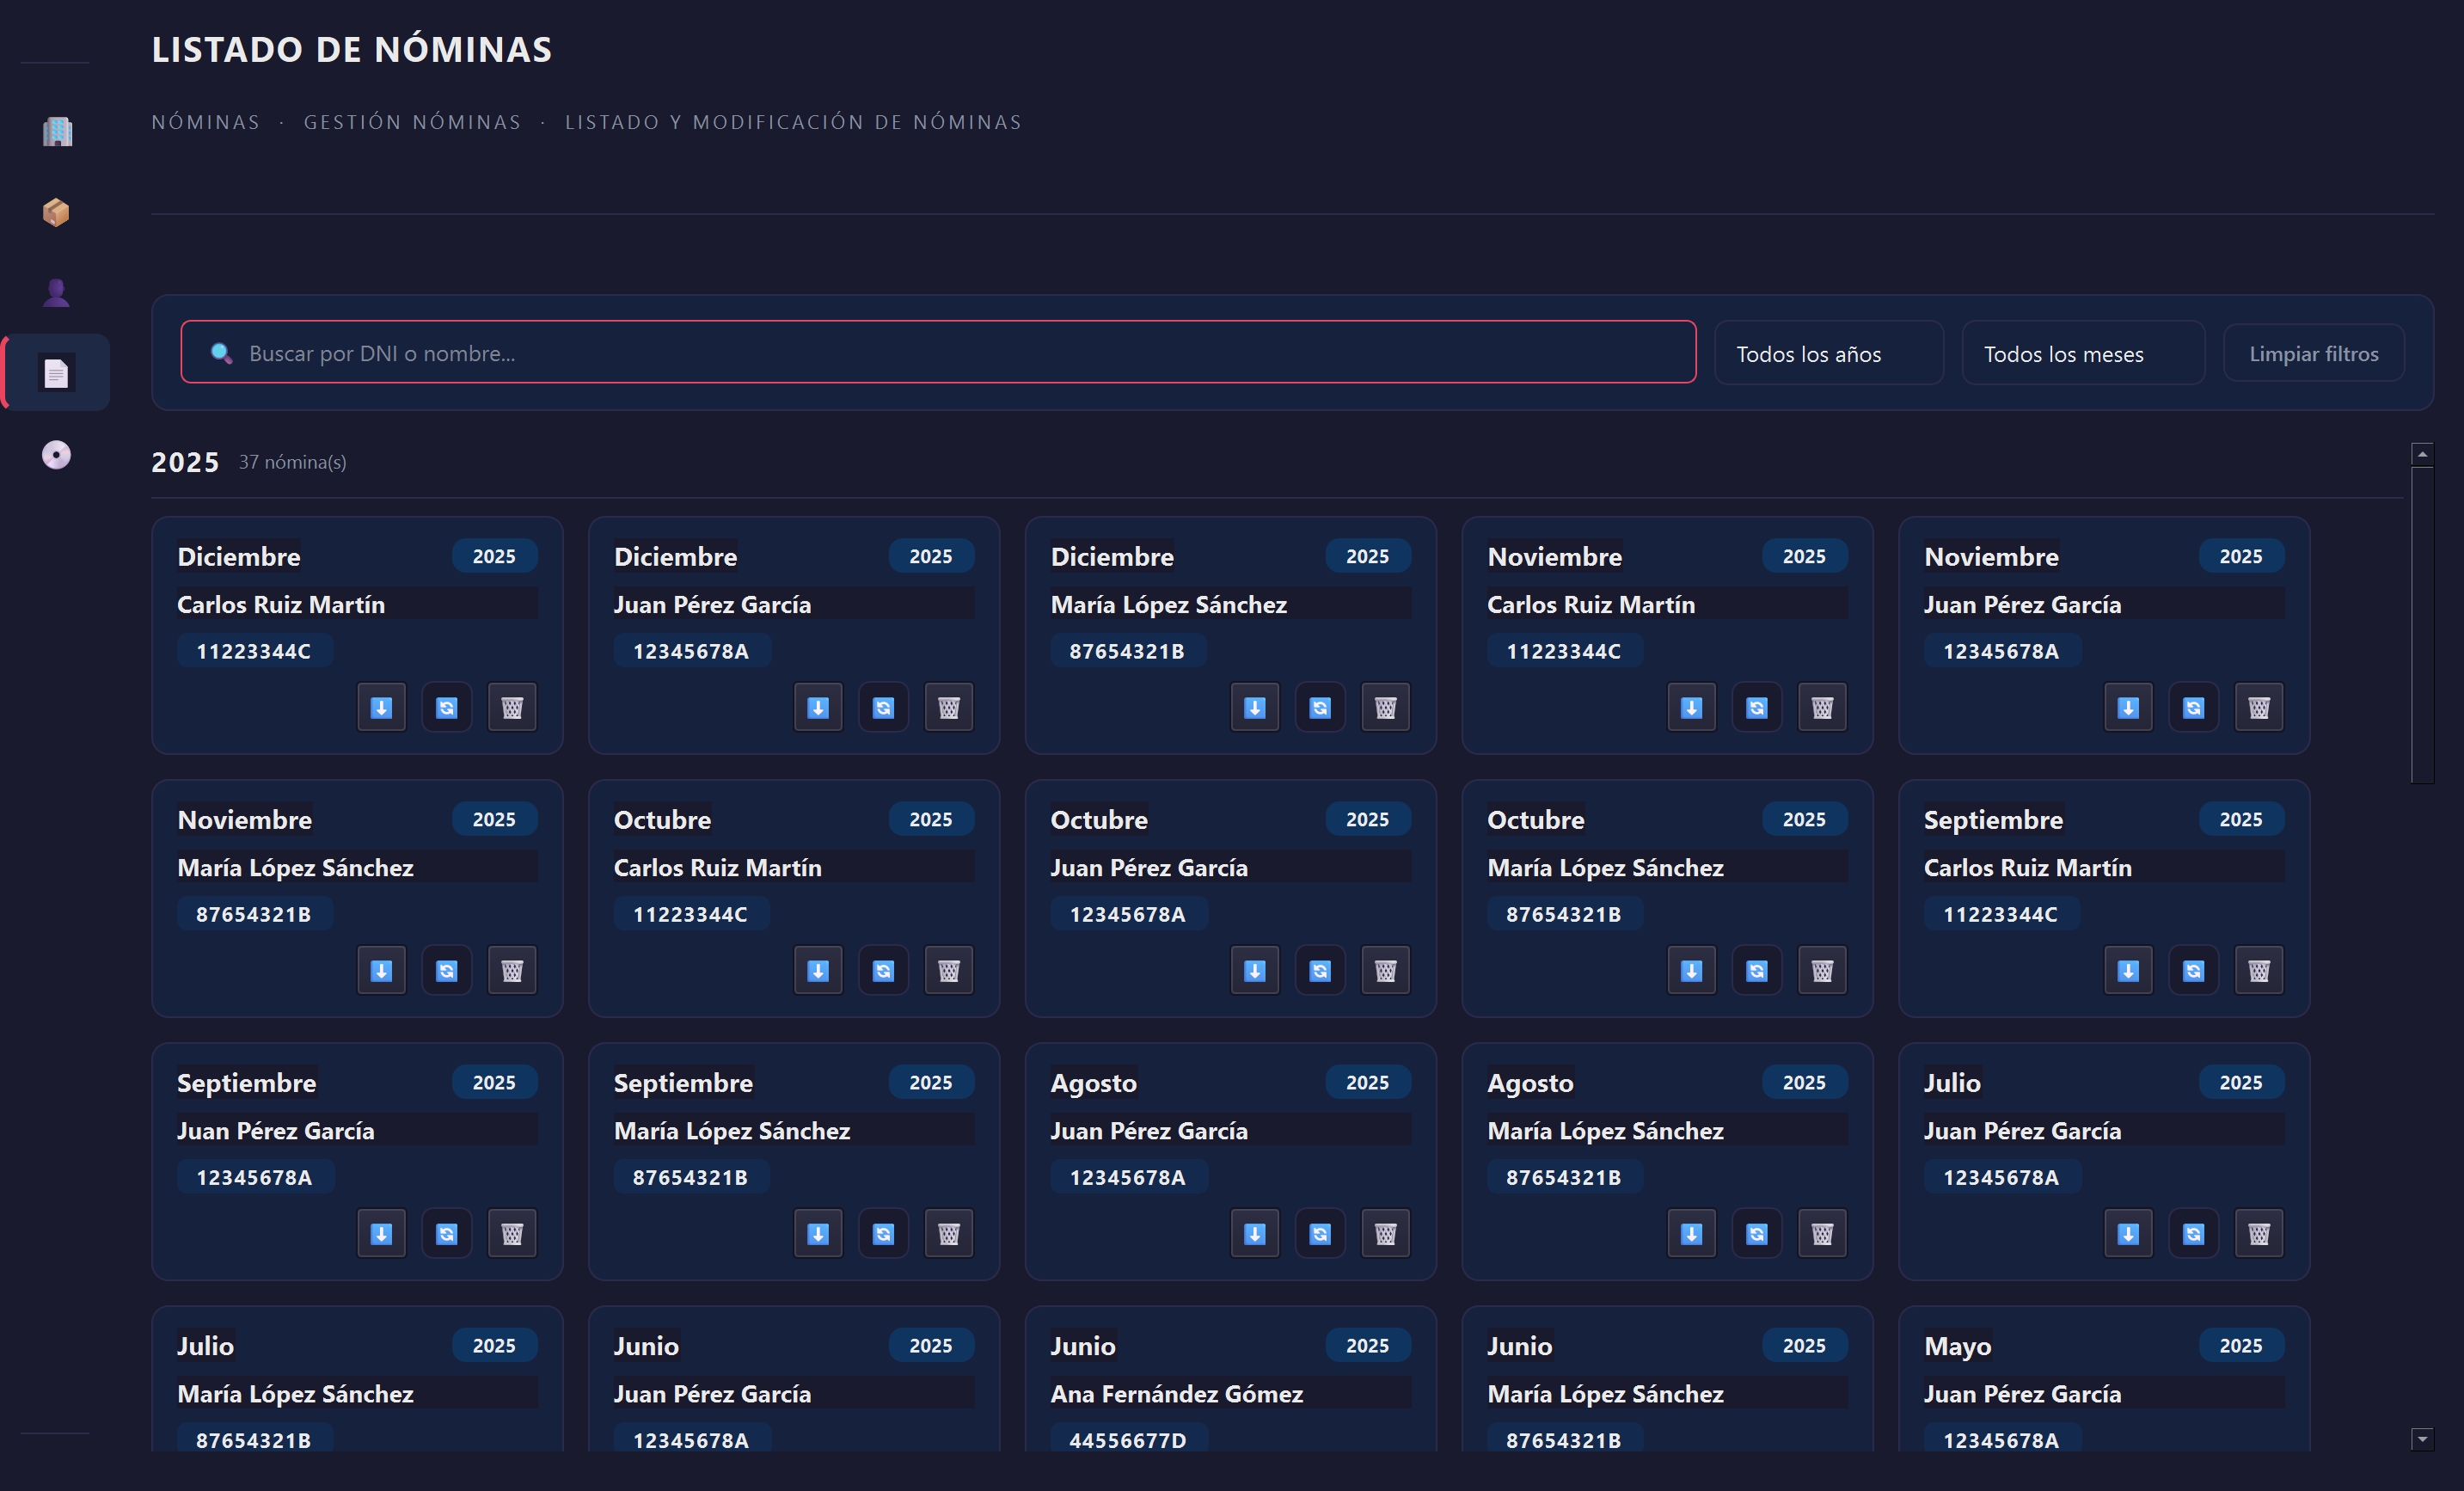Download Diciembre payroll of Carlos Ruiz Martín
Screen dimensions: 2464x1491
[381, 708]
